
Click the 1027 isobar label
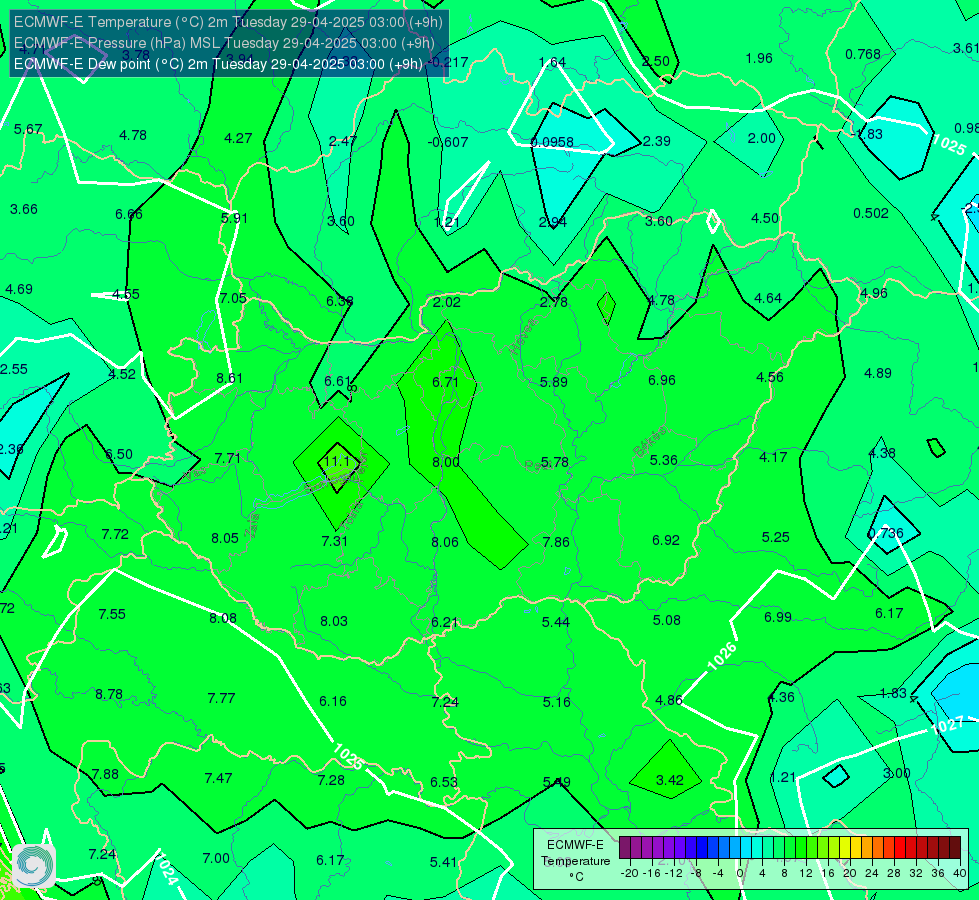947,726
